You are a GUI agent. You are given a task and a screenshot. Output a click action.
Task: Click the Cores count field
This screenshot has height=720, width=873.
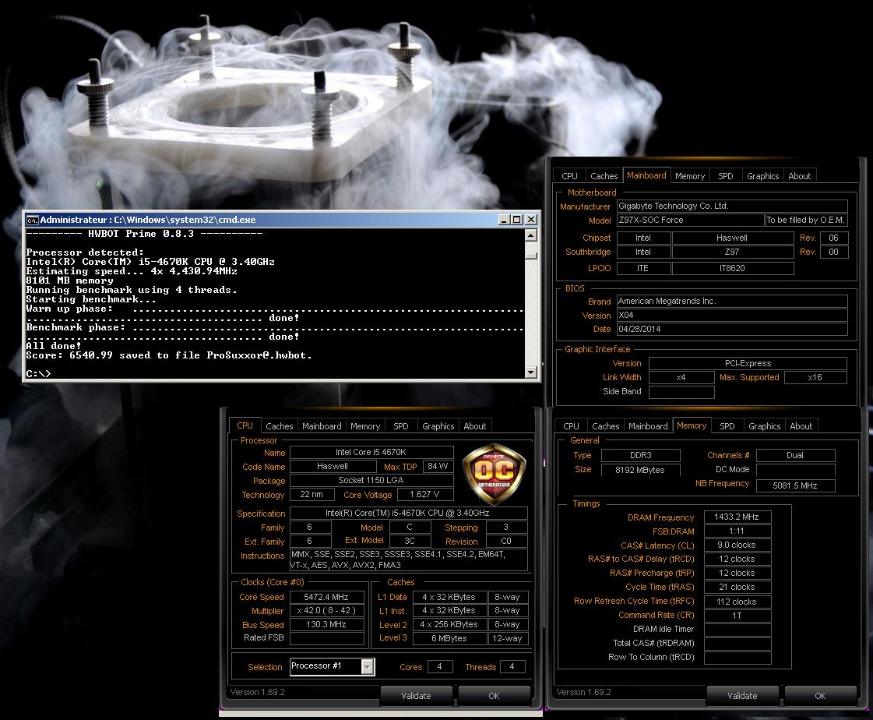point(439,667)
